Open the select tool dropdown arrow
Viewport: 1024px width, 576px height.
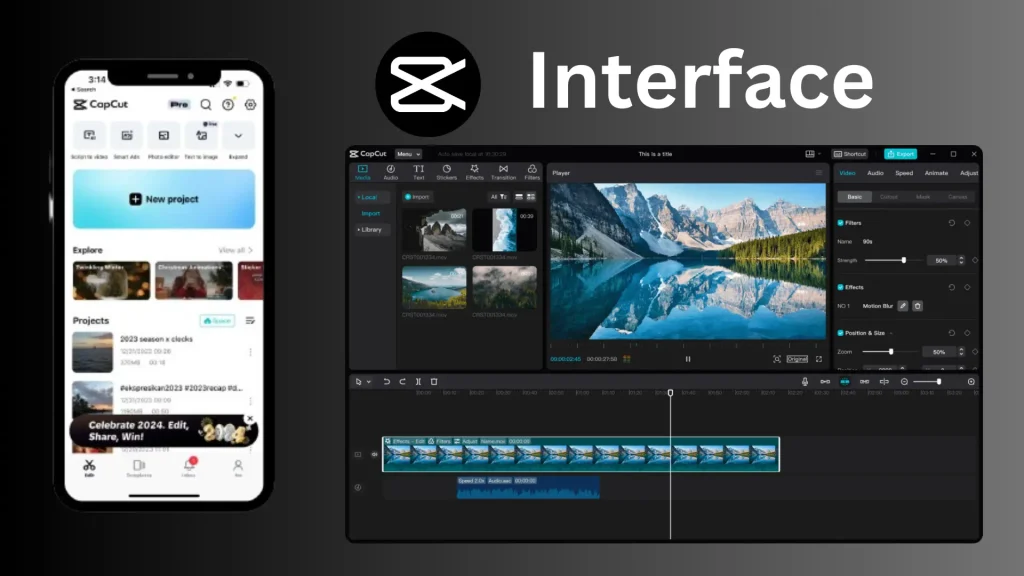[x=369, y=381]
